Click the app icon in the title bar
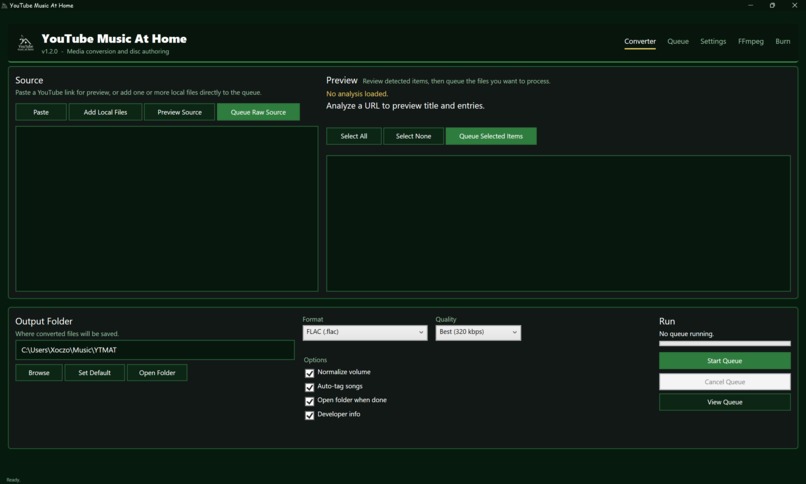The image size is (806, 484). click(4, 6)
